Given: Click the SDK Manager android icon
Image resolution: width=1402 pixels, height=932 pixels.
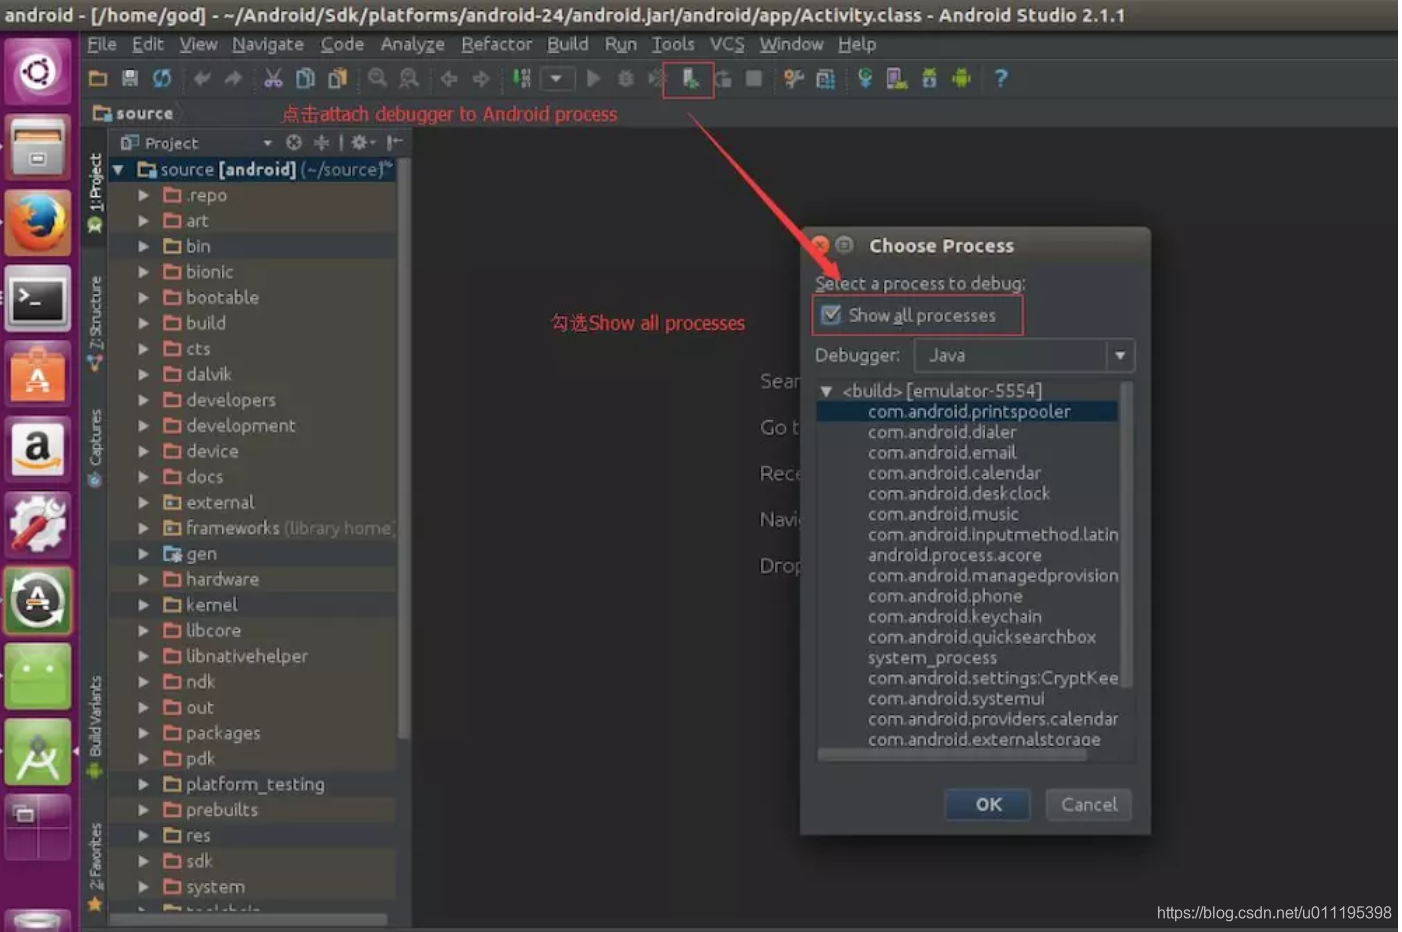Looking at the screenshot, I should 929,78.
